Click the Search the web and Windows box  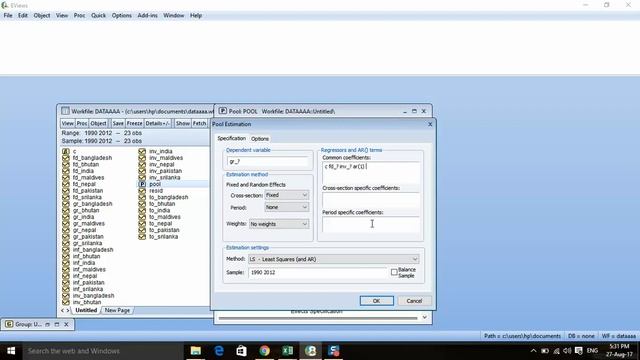tap(102, 351)
